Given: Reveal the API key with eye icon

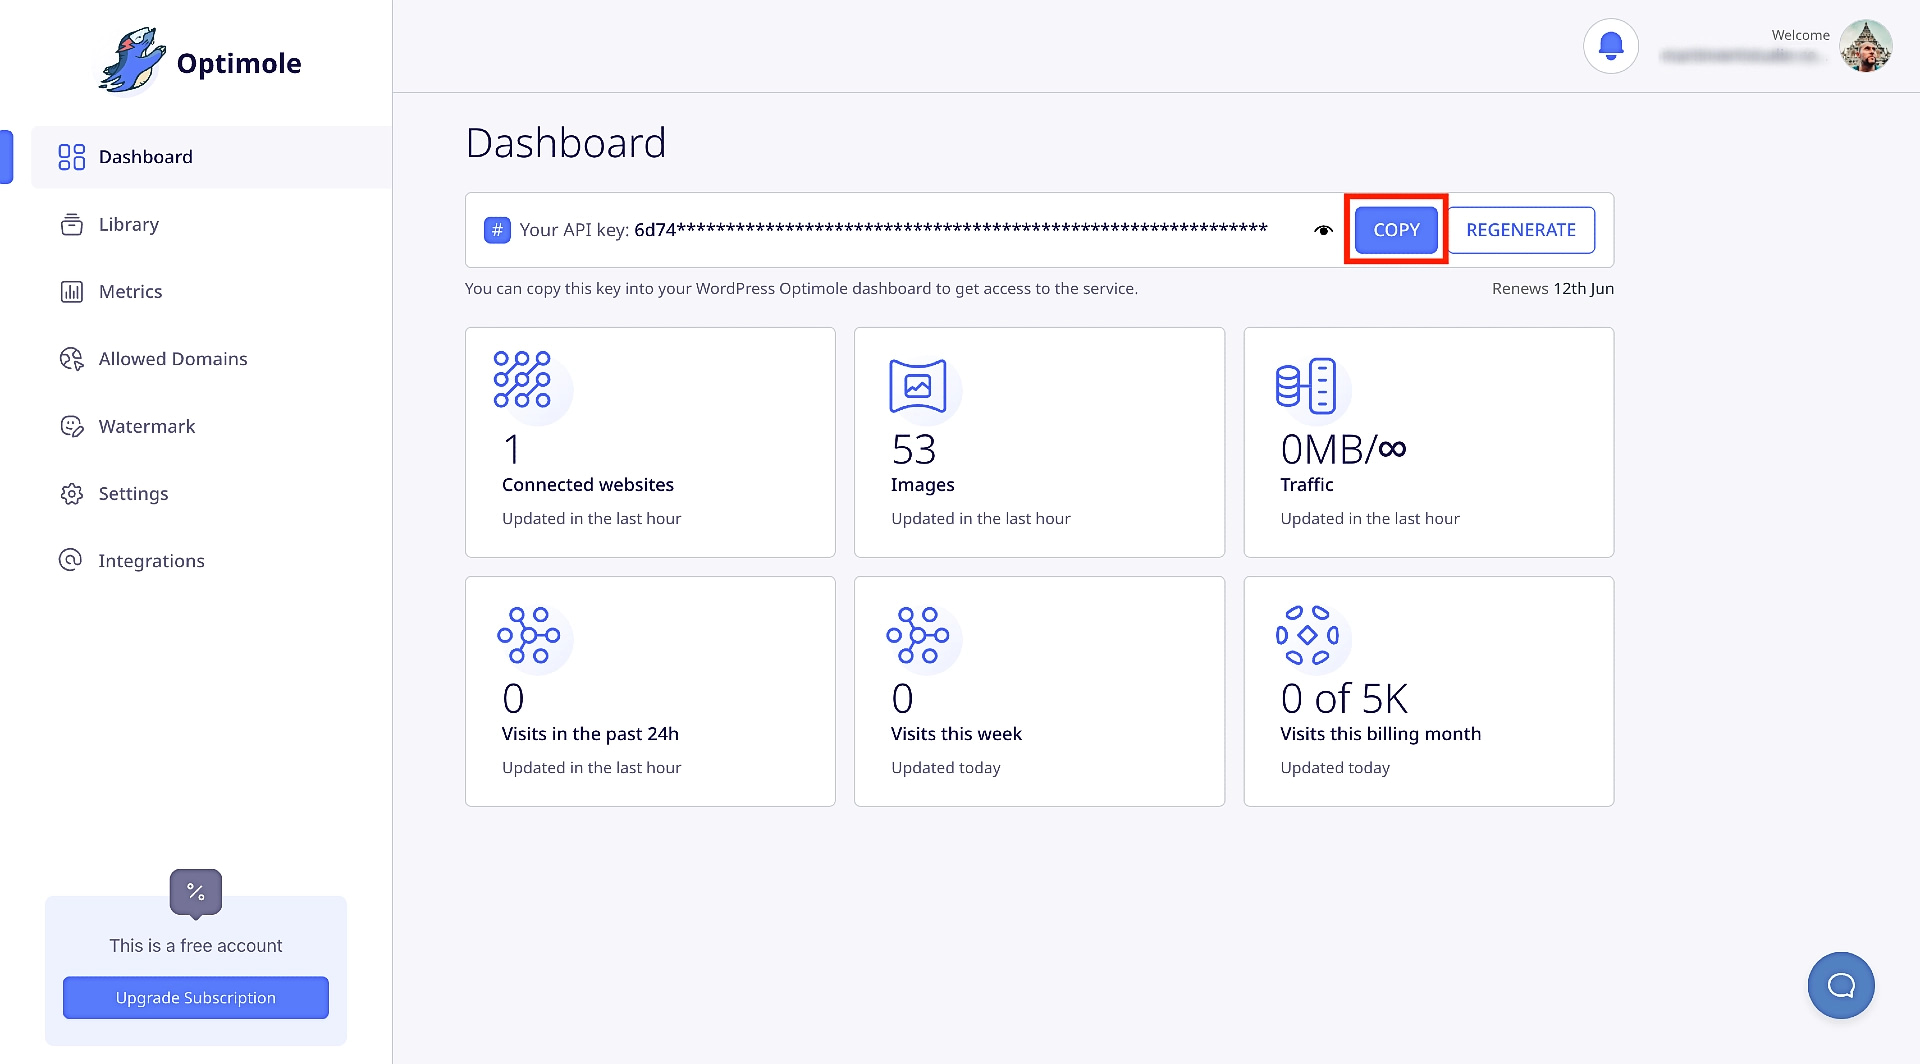Looking at the screenshot, I should [x=1323, y=230].
